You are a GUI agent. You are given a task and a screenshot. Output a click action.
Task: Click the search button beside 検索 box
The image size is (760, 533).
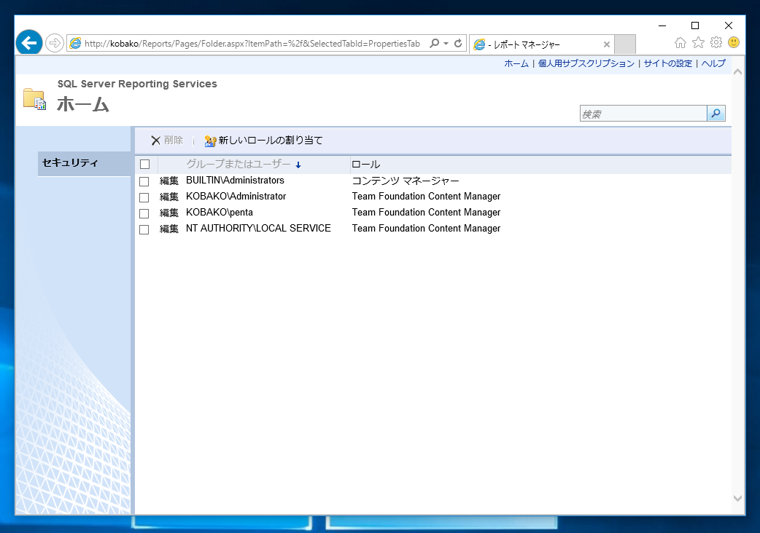click(716, 113)
